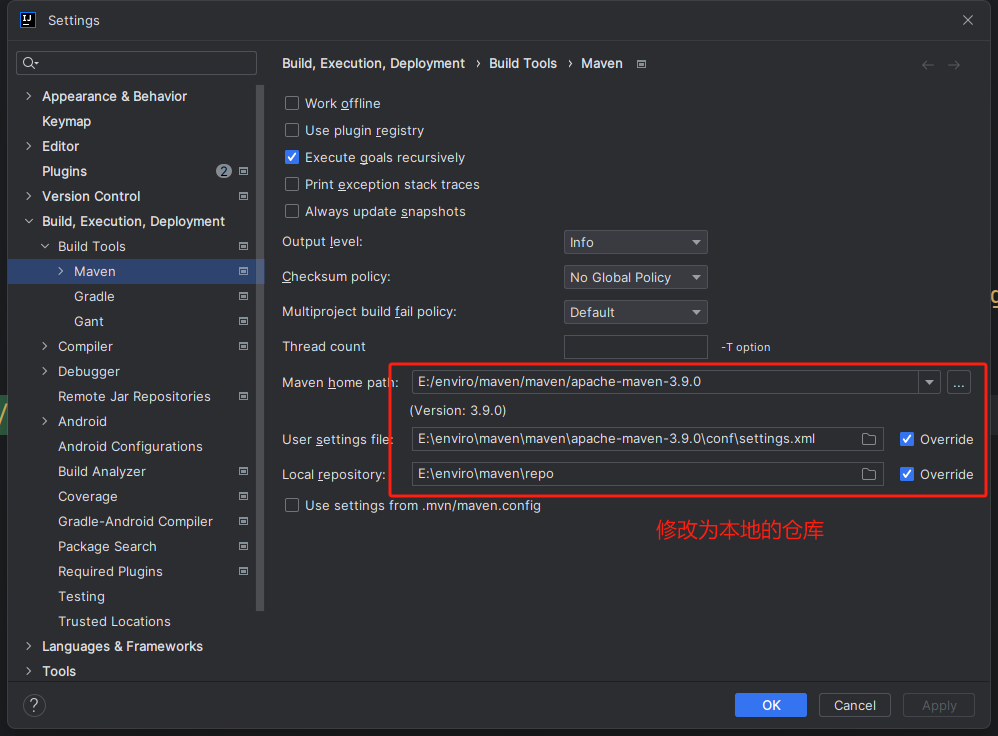Click Build Tools breadcrumb link
The image size is (998, 736).
523,64
